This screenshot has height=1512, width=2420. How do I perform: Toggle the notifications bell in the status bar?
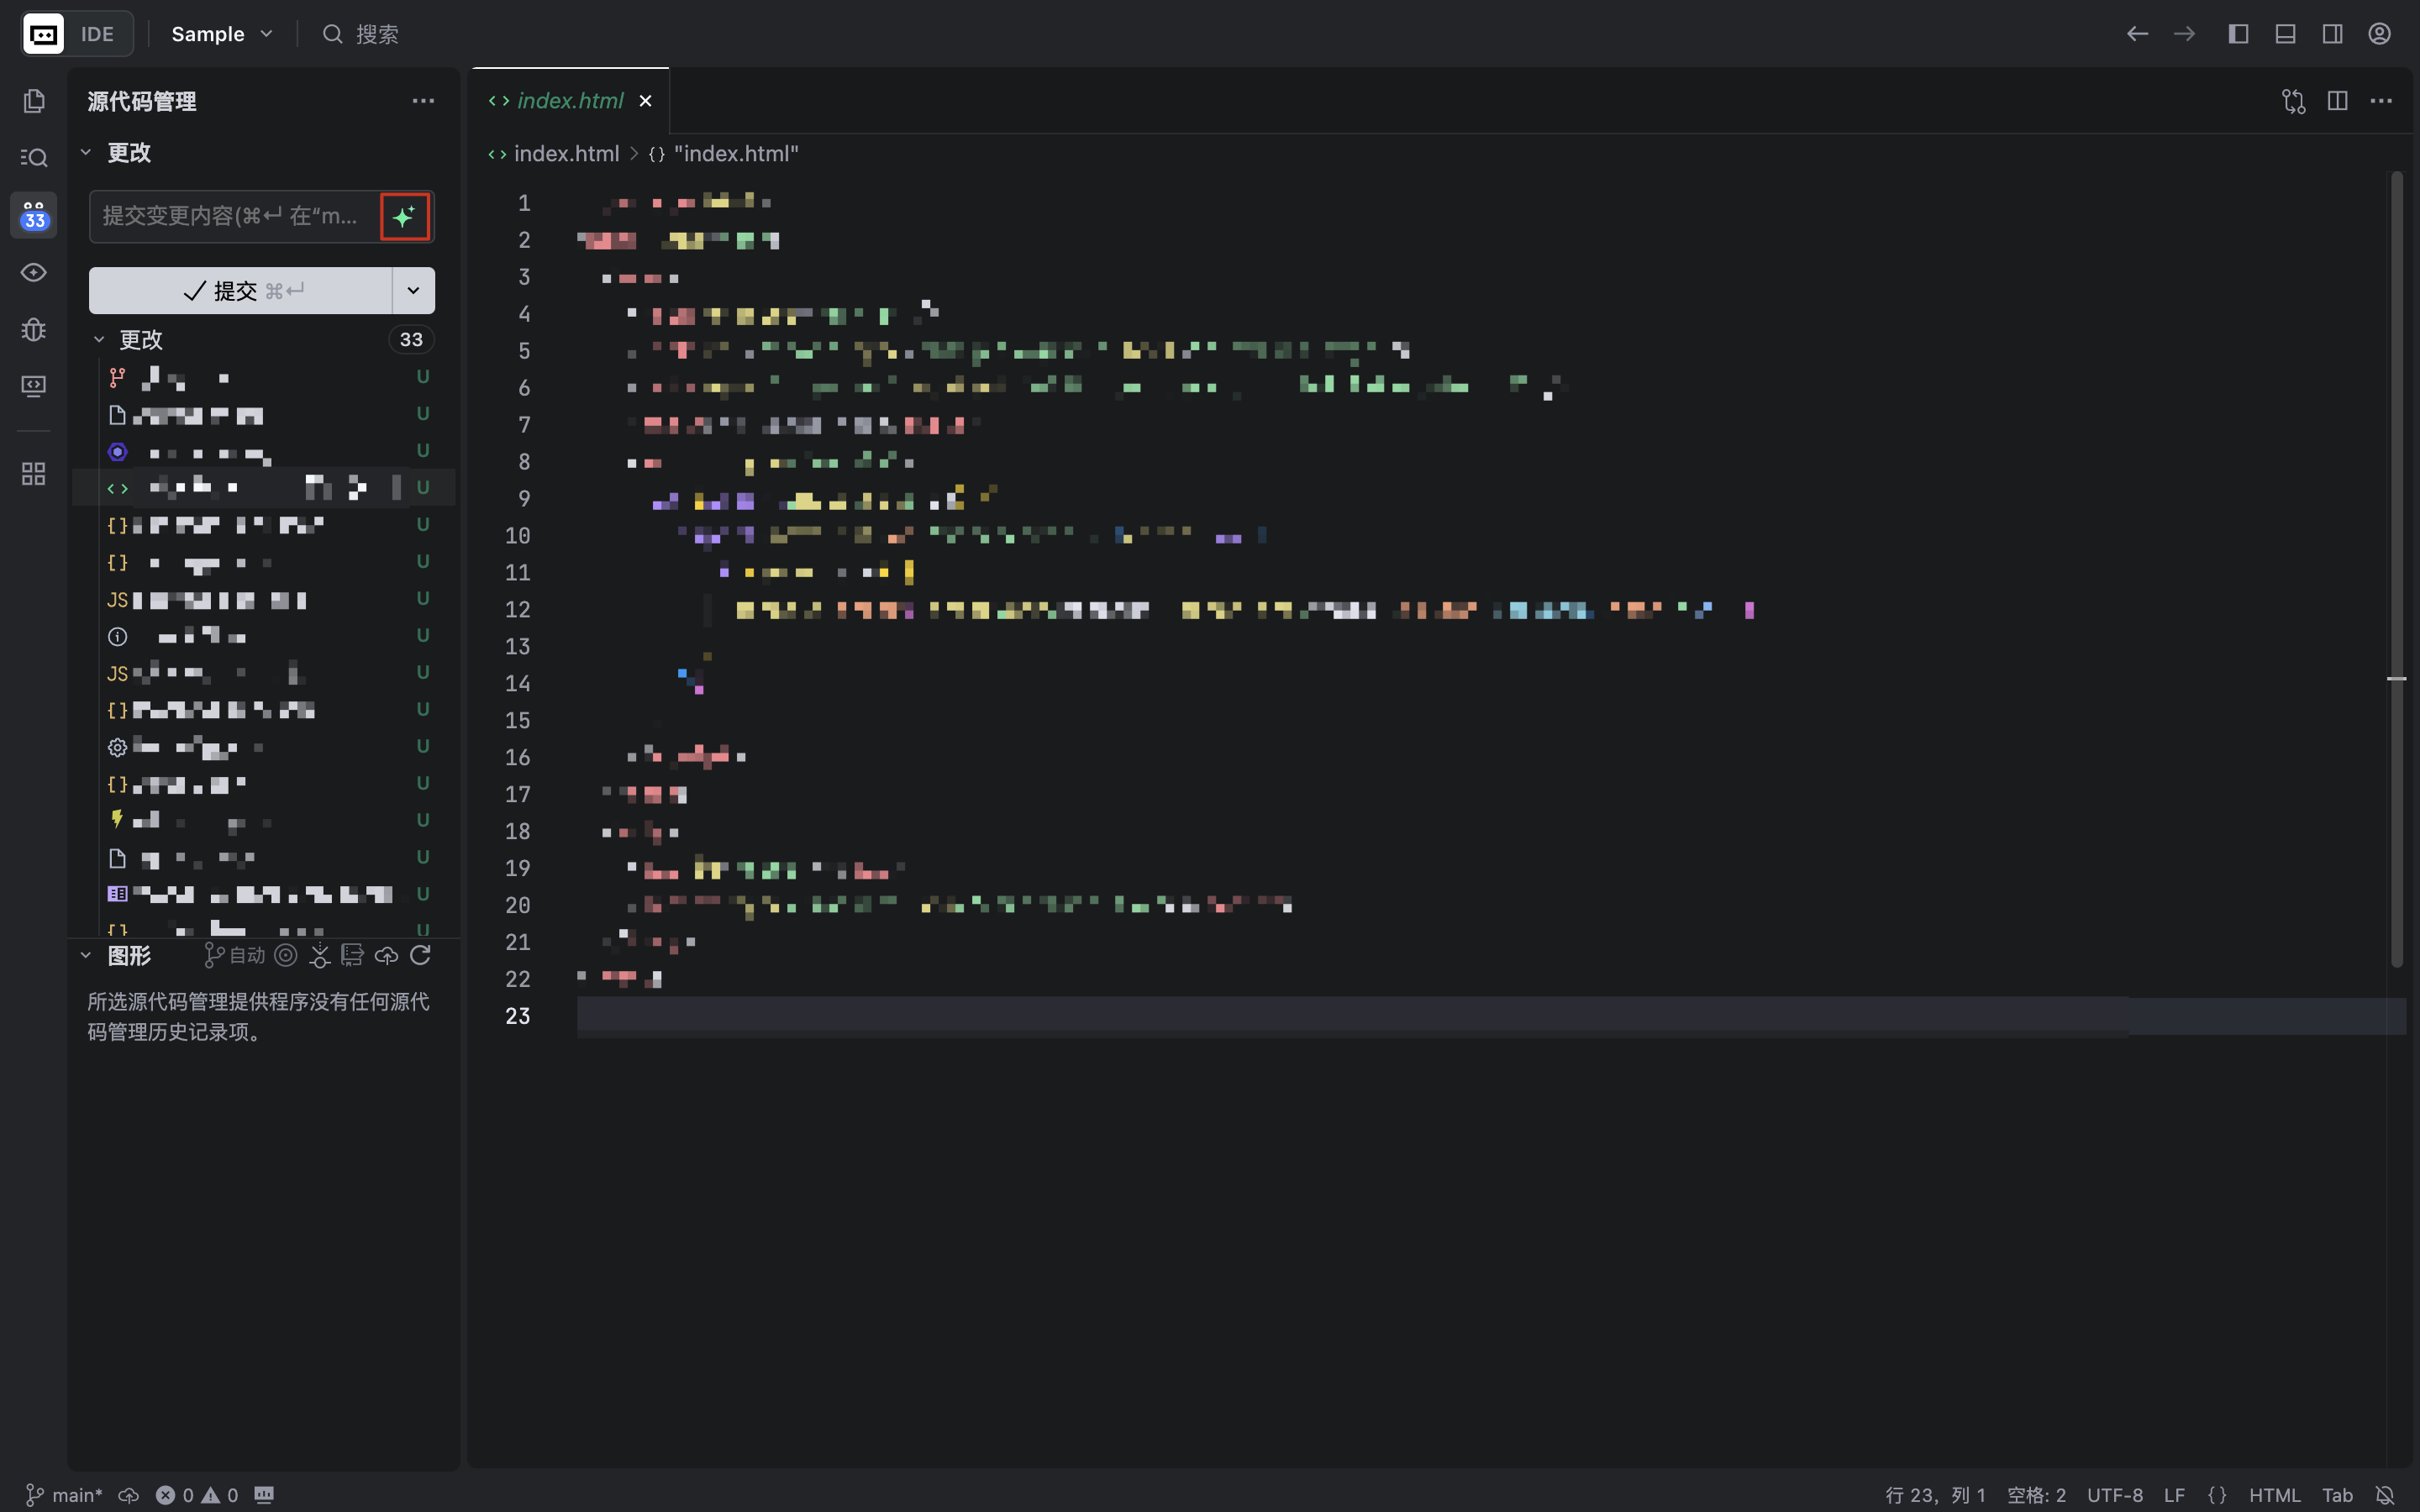[x=2385, y=1495]
